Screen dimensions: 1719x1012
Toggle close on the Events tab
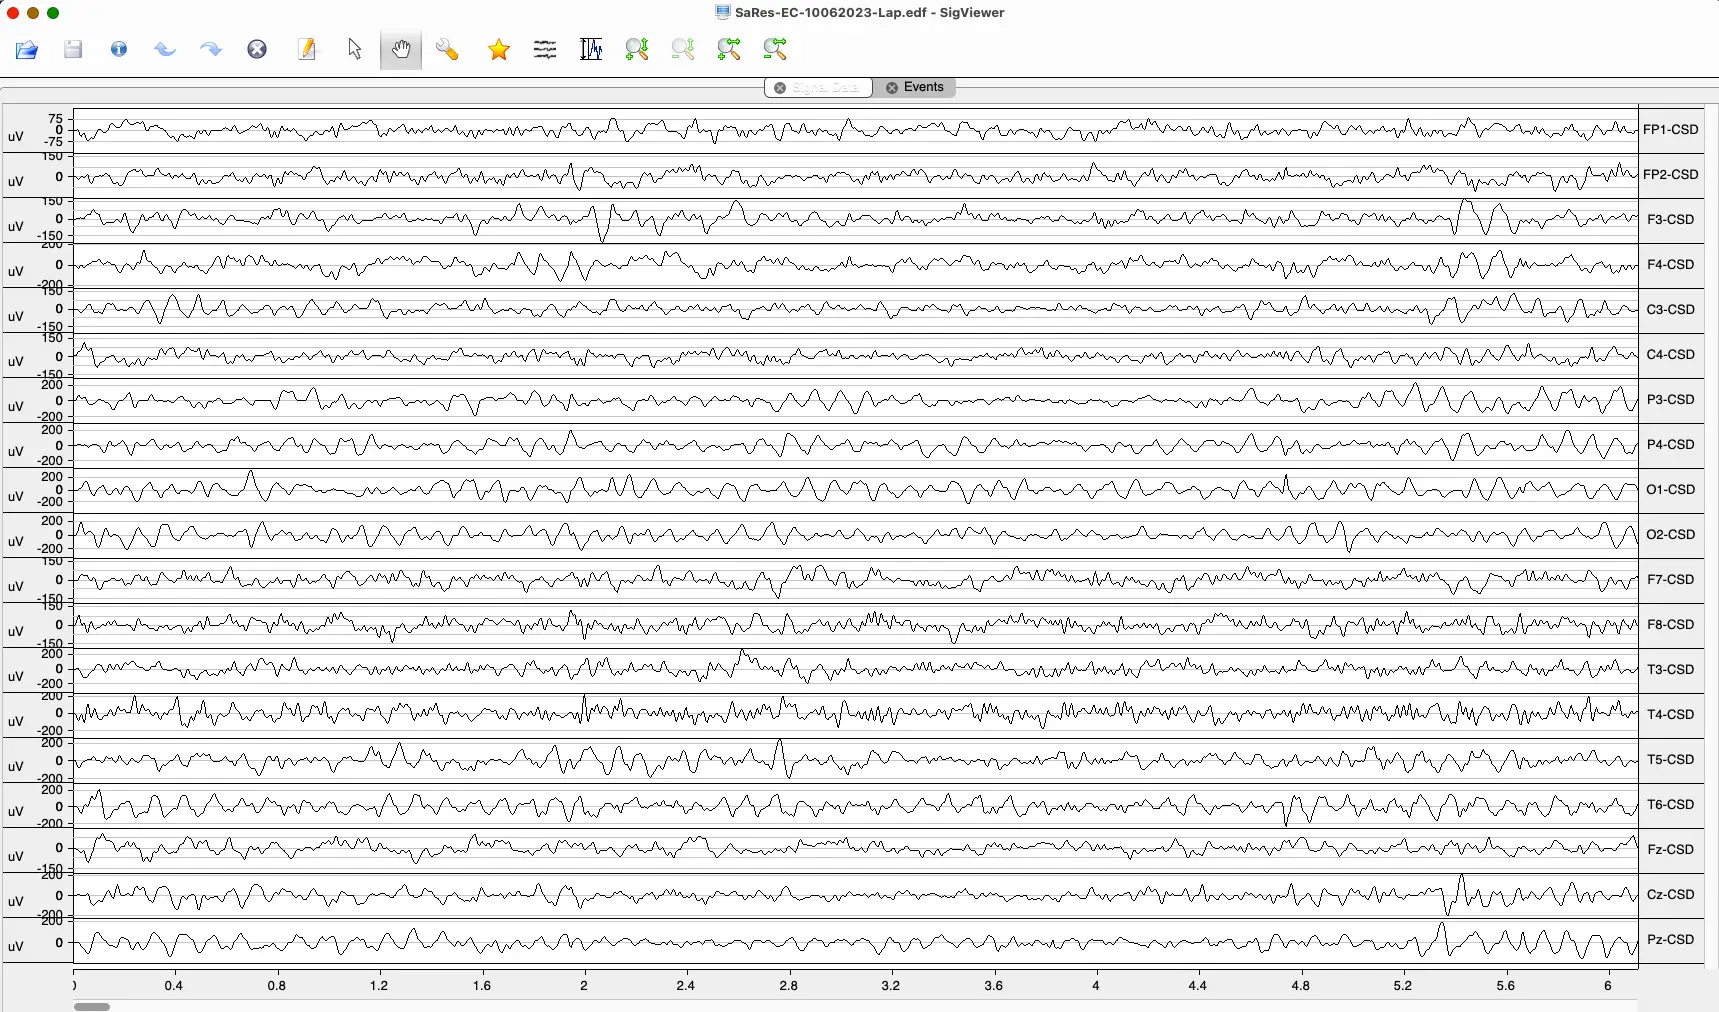891,87
